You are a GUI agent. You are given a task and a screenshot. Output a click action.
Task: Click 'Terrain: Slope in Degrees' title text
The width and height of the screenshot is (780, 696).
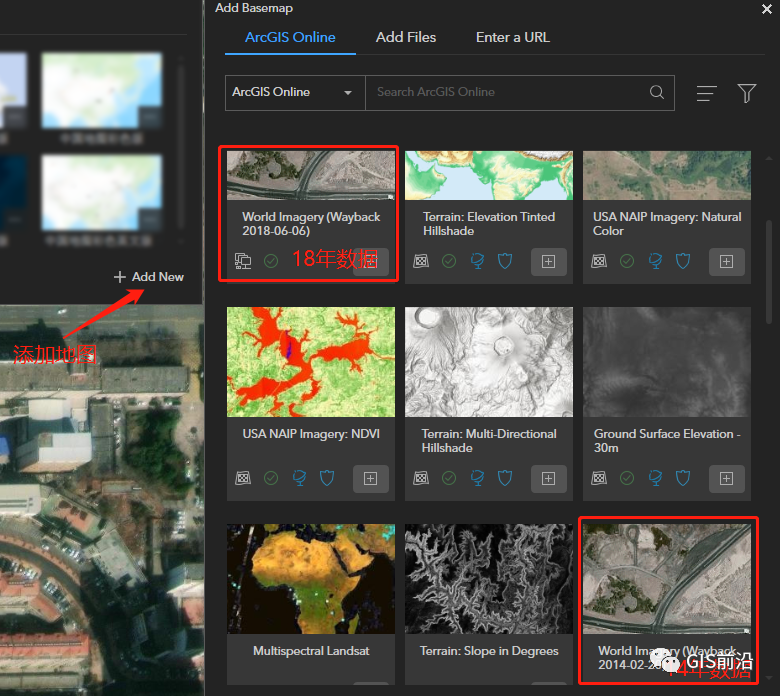[489, 651]
